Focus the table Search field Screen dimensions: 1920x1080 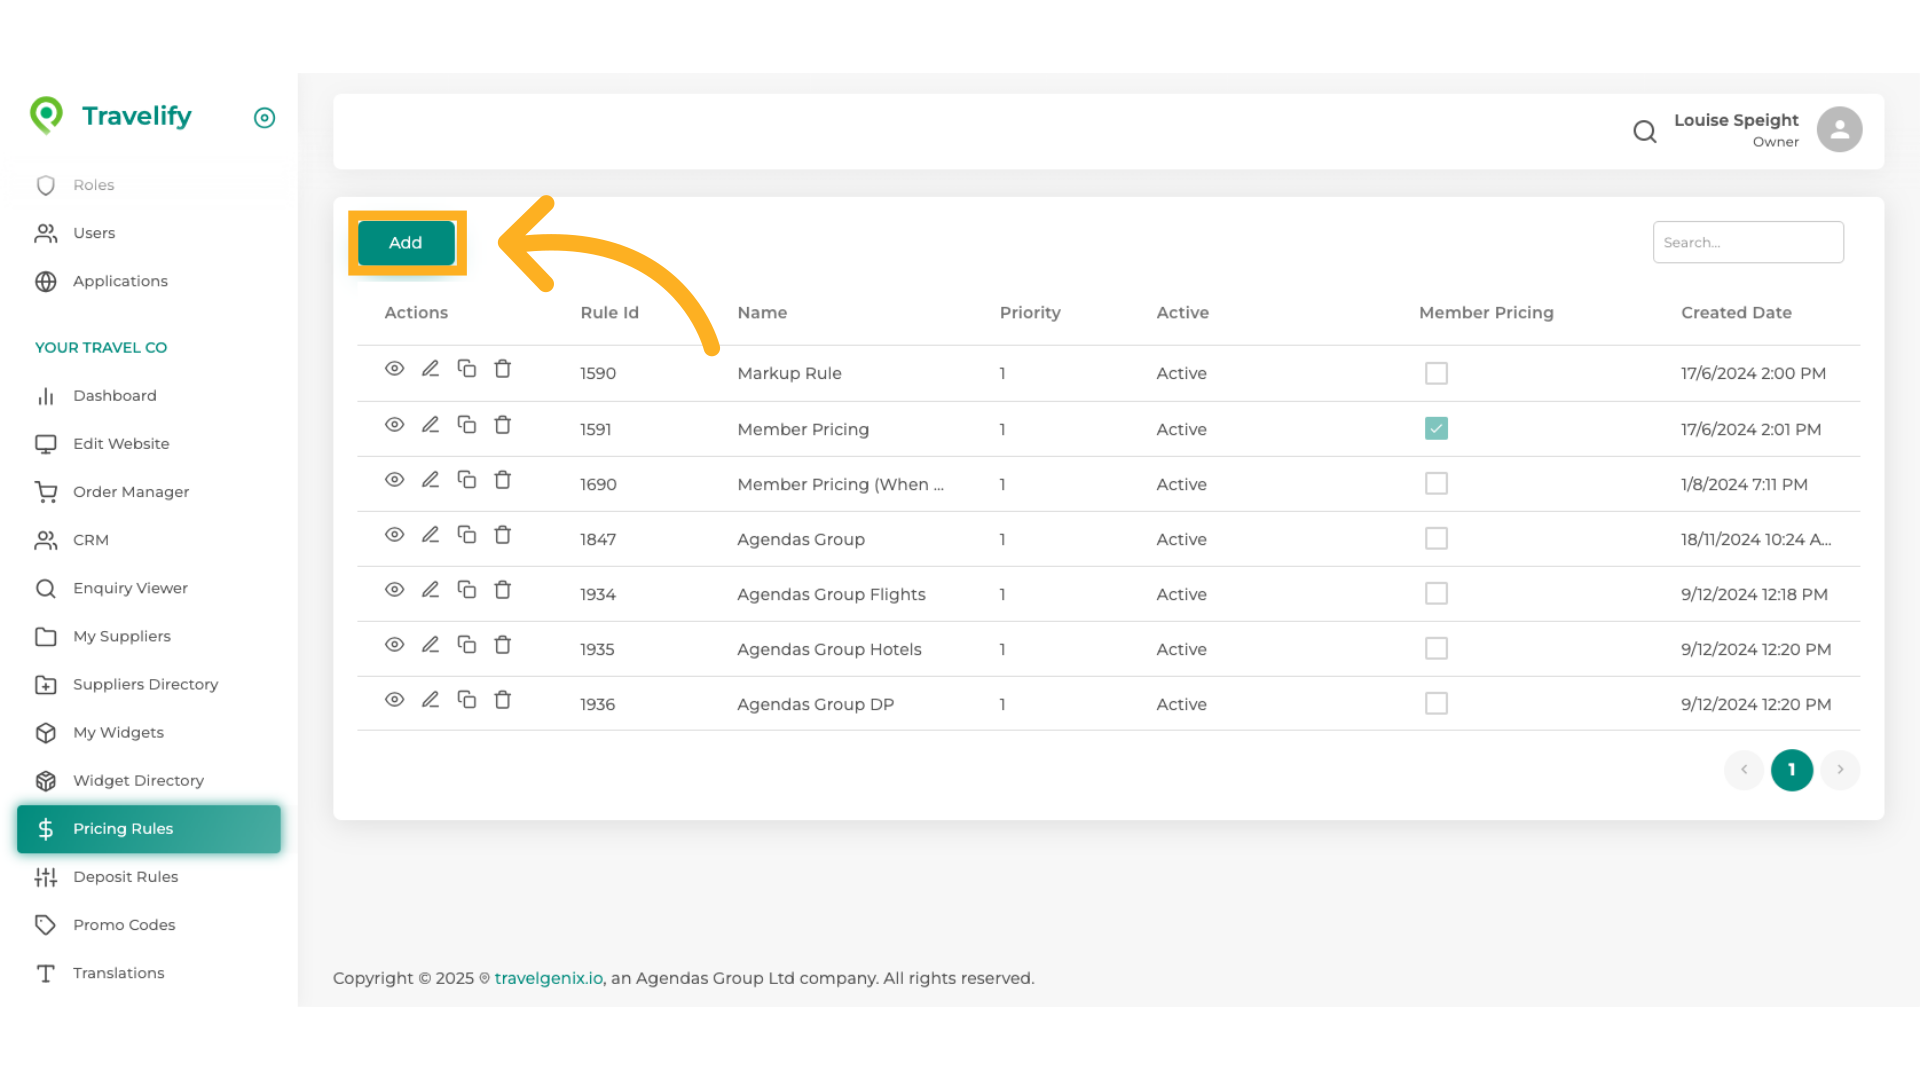click(1747, 242)
